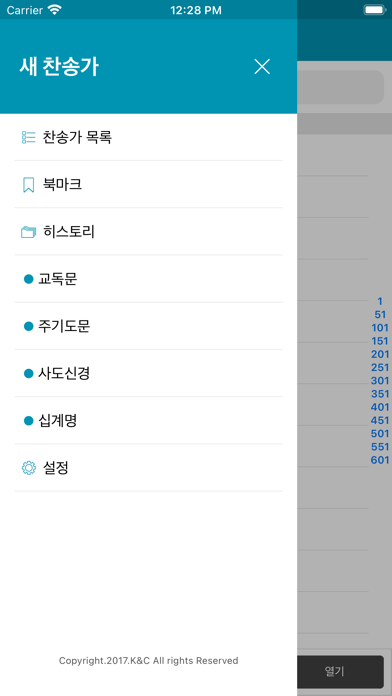
Task: Tap the folder icon beside 히스토리
Action: click(28, 232)
